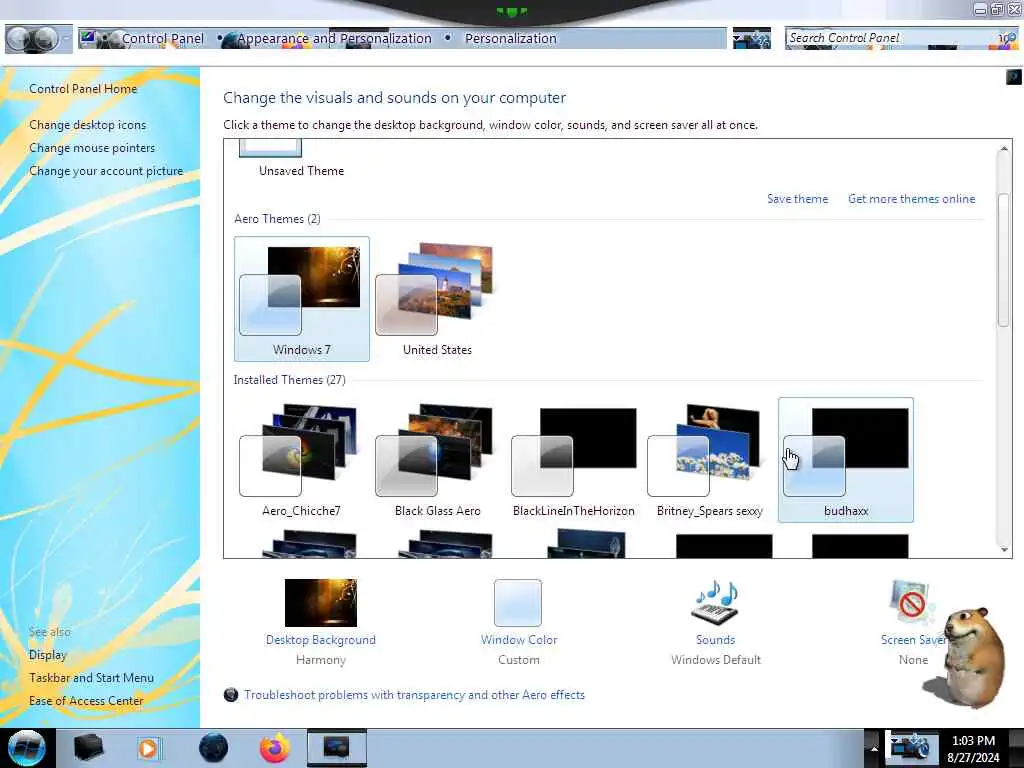
Task: Click the Unsaved Theme thumbnail
Action: (270, 148)
